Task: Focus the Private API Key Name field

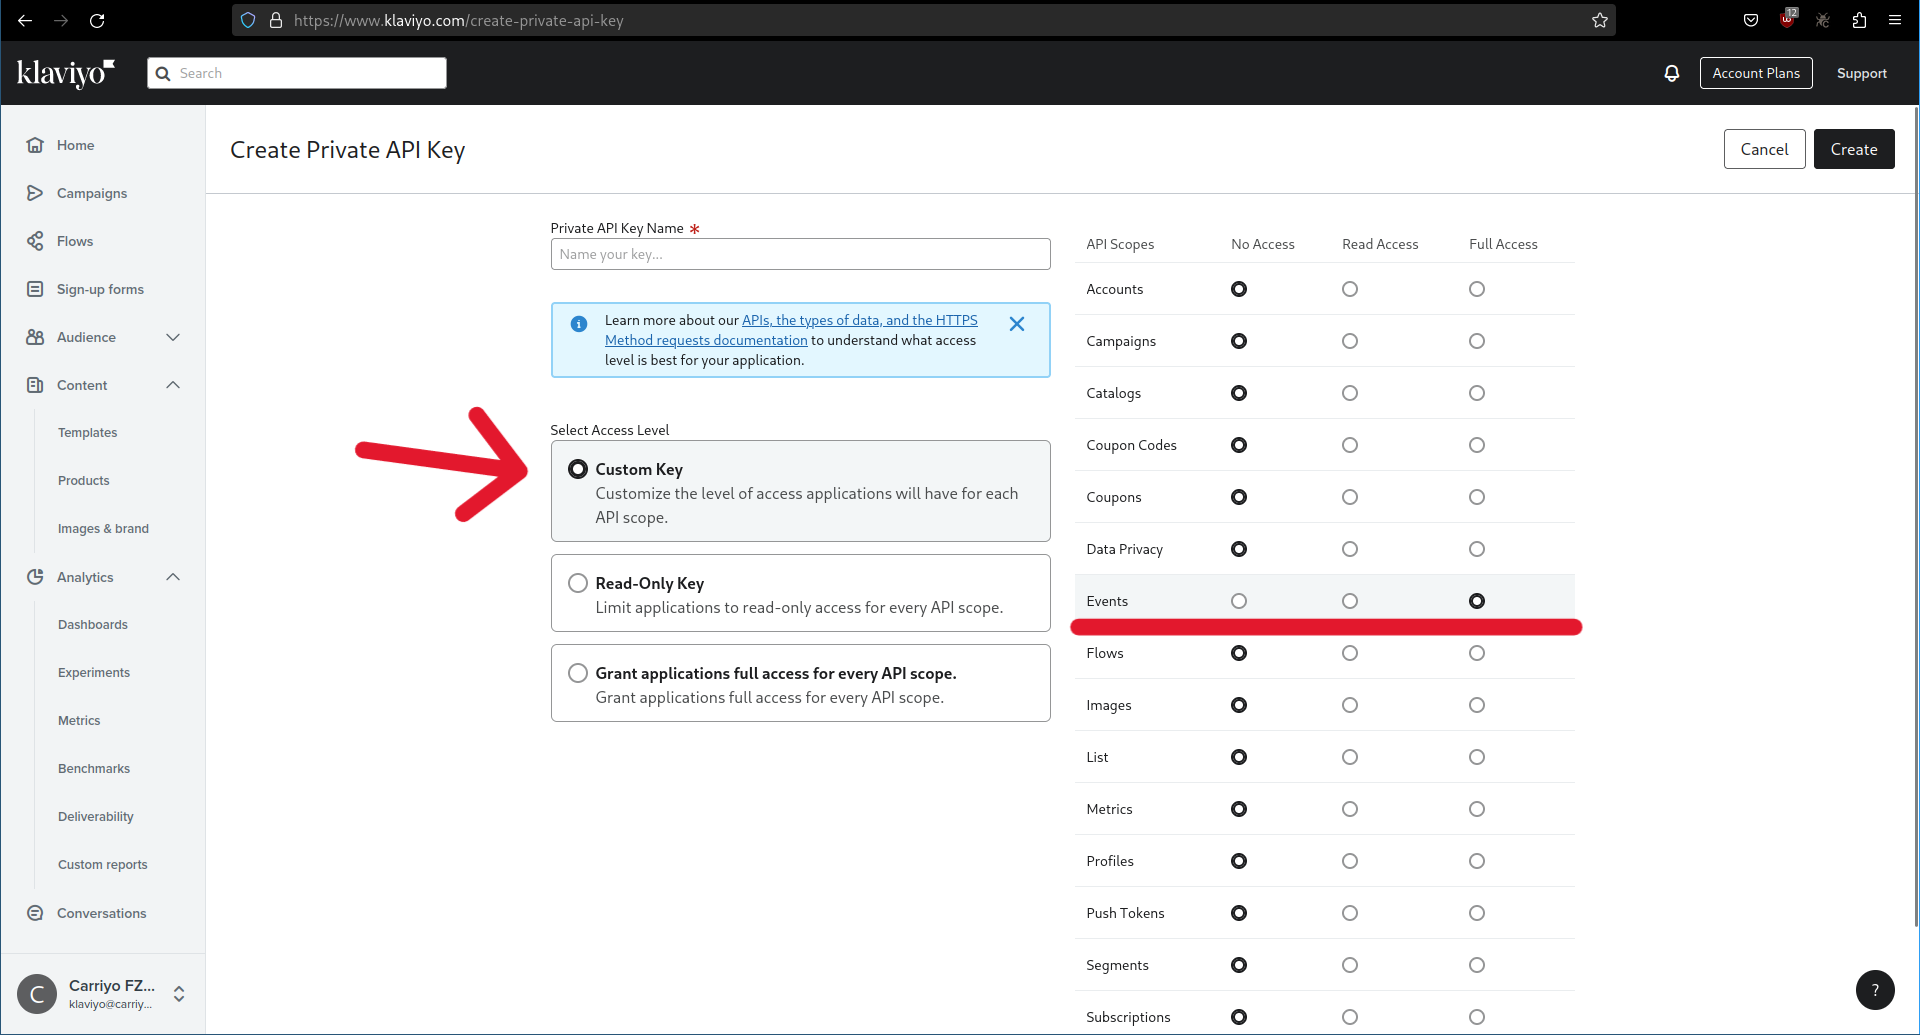Action: point(800,254)
